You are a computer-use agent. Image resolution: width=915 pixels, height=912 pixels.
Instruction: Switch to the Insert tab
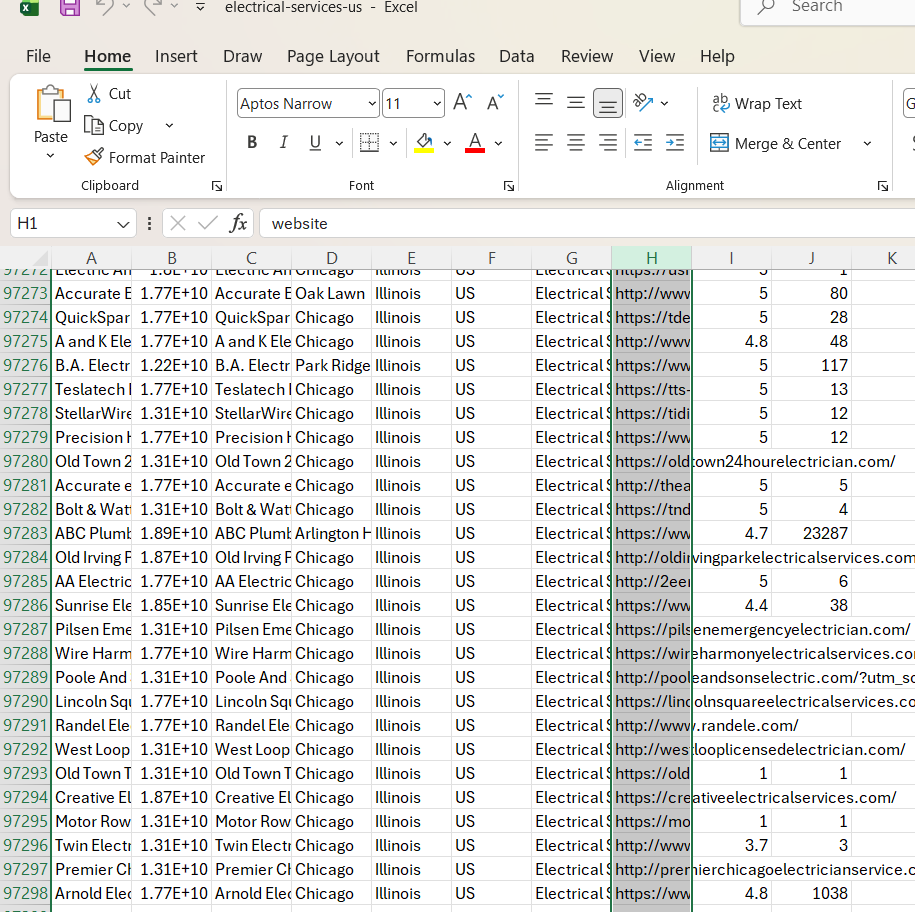point(176,56)
